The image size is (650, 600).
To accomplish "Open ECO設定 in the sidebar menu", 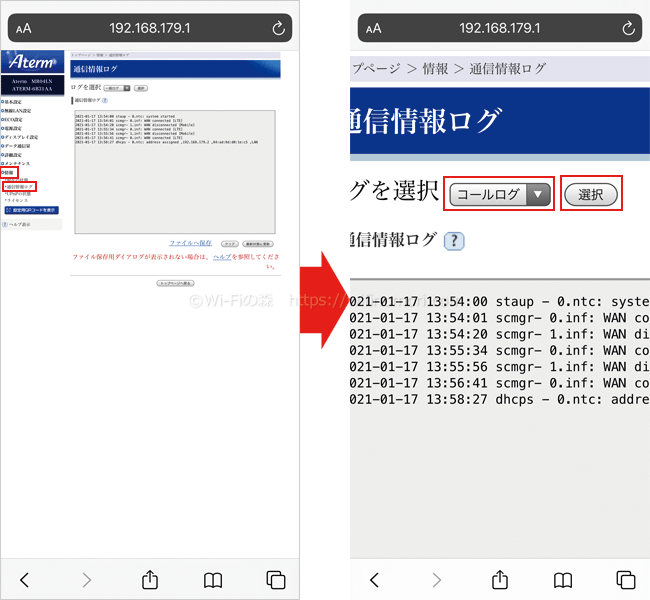I will point(12,119).
